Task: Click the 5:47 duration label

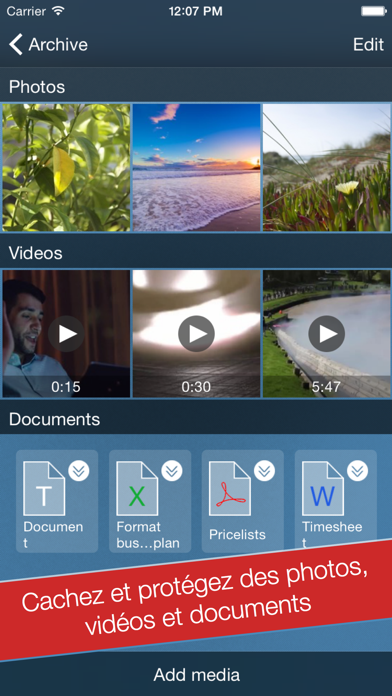Action: (x=326, y=387)
